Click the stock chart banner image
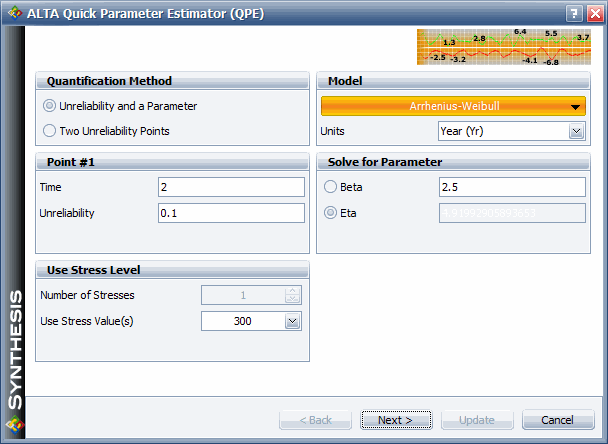Viewport: 608px width, 444px height. pos(504,47)
